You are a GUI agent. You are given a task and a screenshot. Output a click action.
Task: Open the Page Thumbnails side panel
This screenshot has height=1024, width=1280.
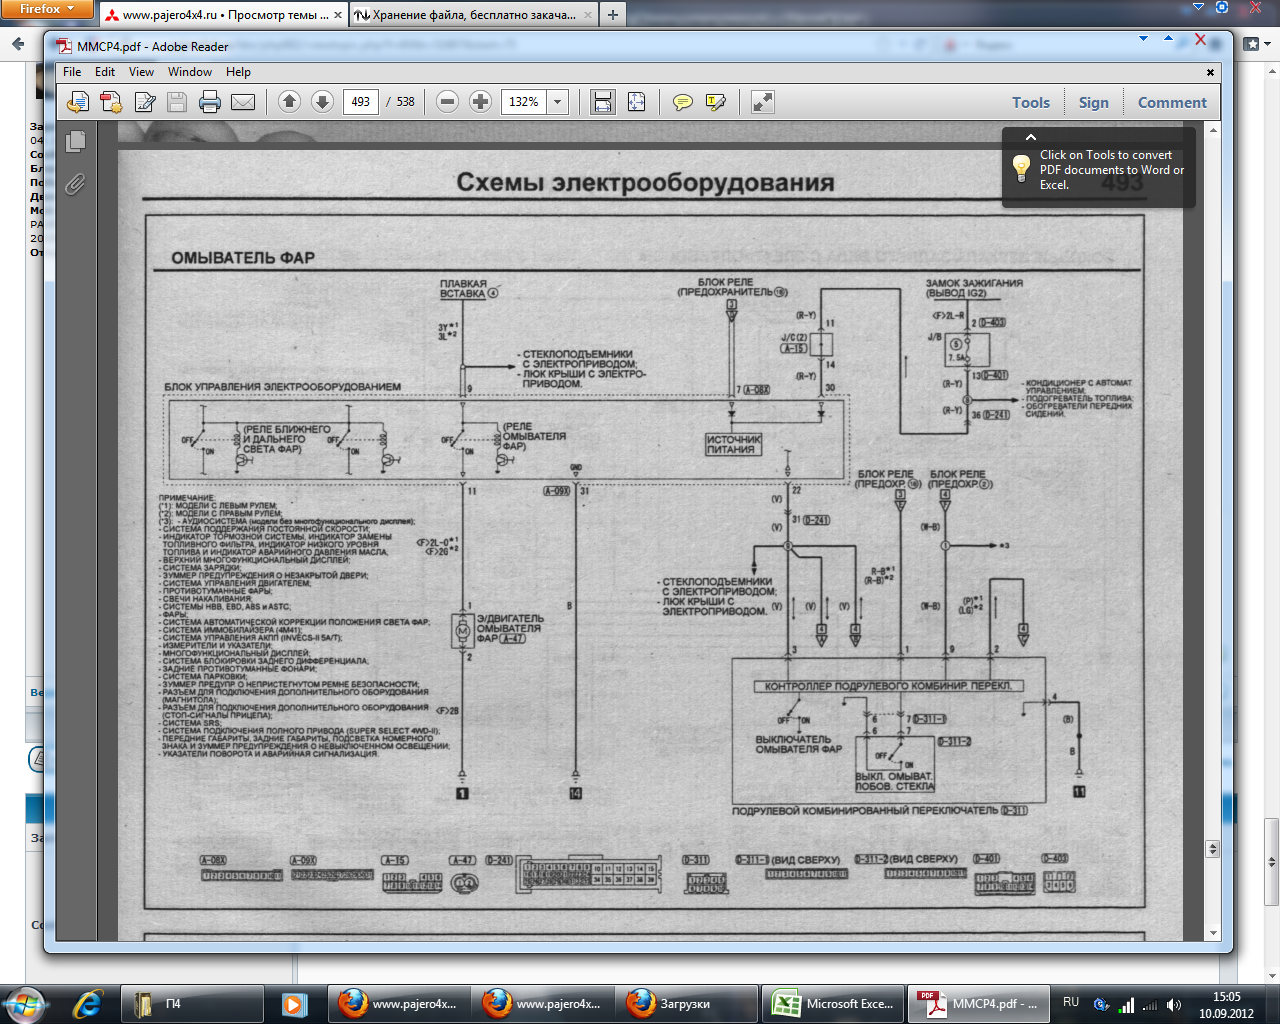click(75, 142)
